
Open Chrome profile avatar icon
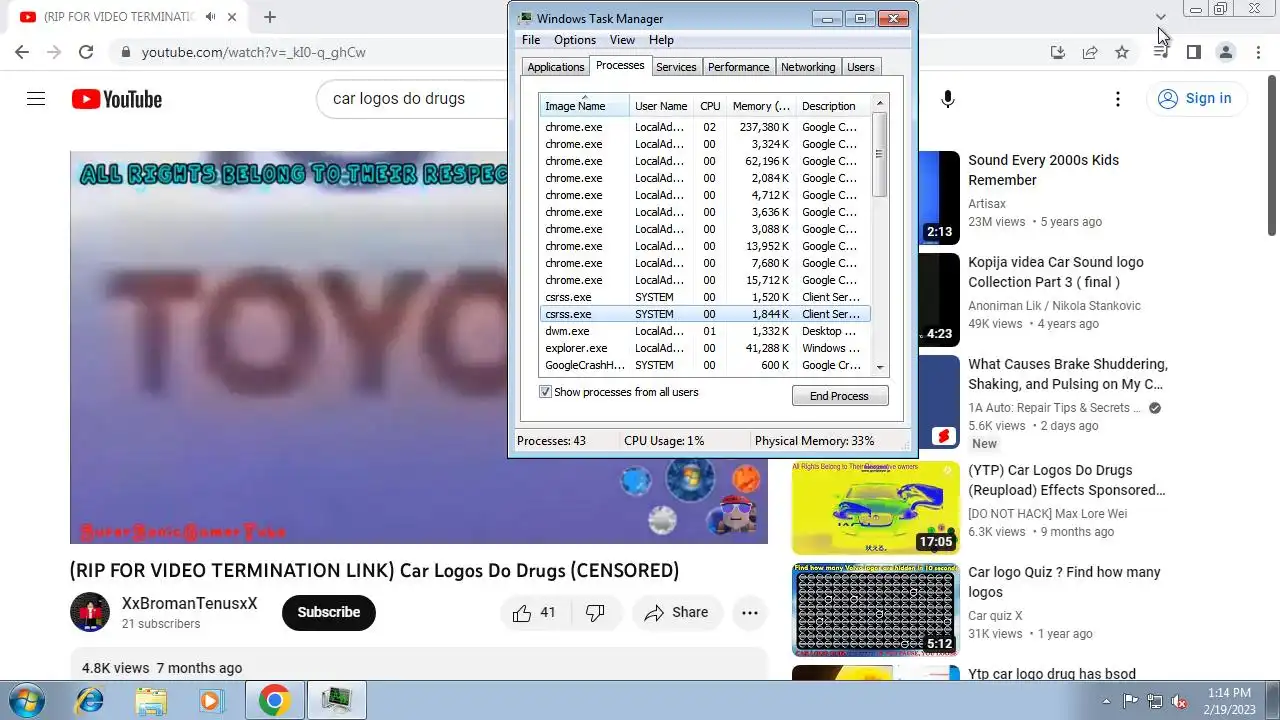[x=1225, y=52]
